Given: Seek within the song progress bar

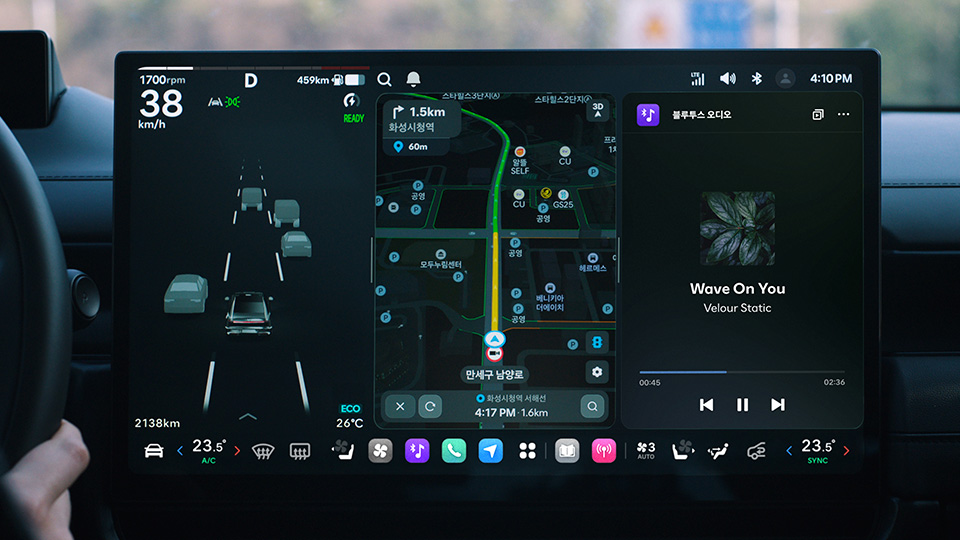Looking at the screenshot, I should point(741,372).
